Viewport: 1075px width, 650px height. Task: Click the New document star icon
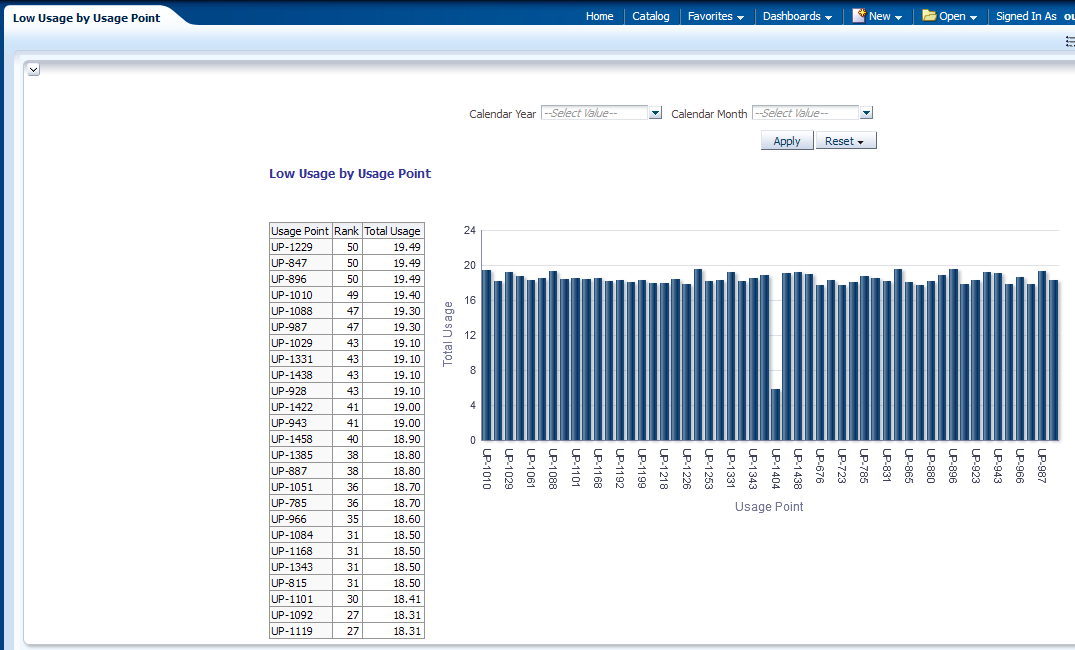(x=859, y=15)
